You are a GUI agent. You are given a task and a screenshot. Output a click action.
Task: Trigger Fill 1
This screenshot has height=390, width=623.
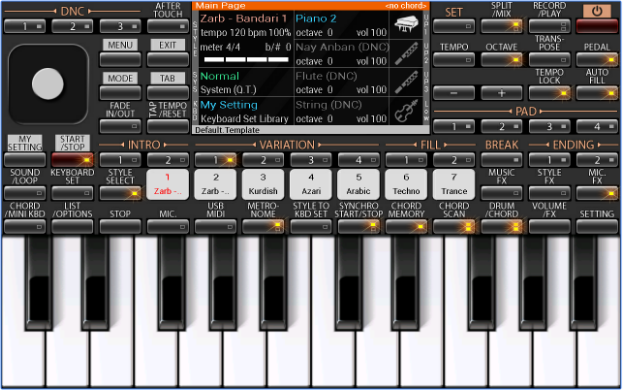coord(406,160)
